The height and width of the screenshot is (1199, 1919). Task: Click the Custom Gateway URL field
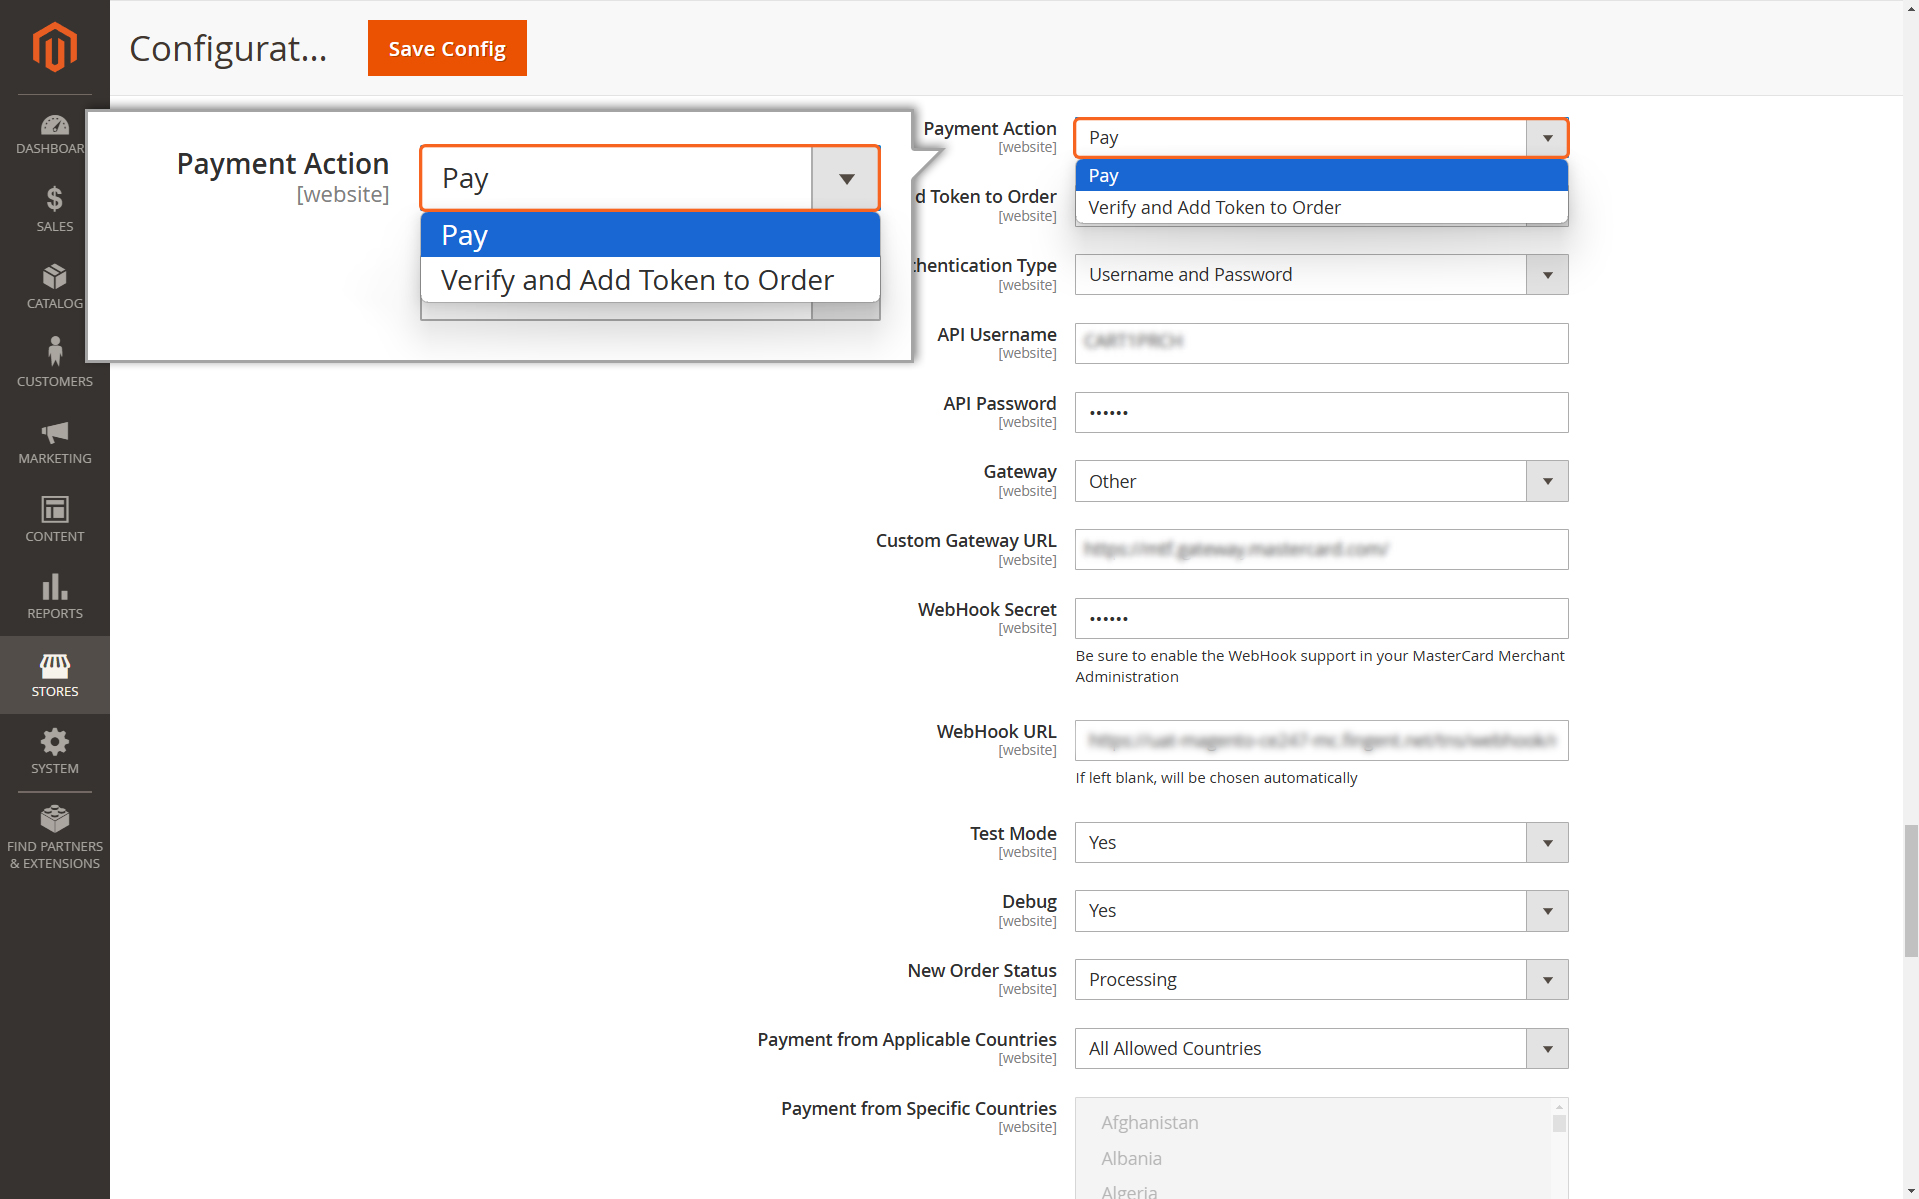click(1321, 550)
